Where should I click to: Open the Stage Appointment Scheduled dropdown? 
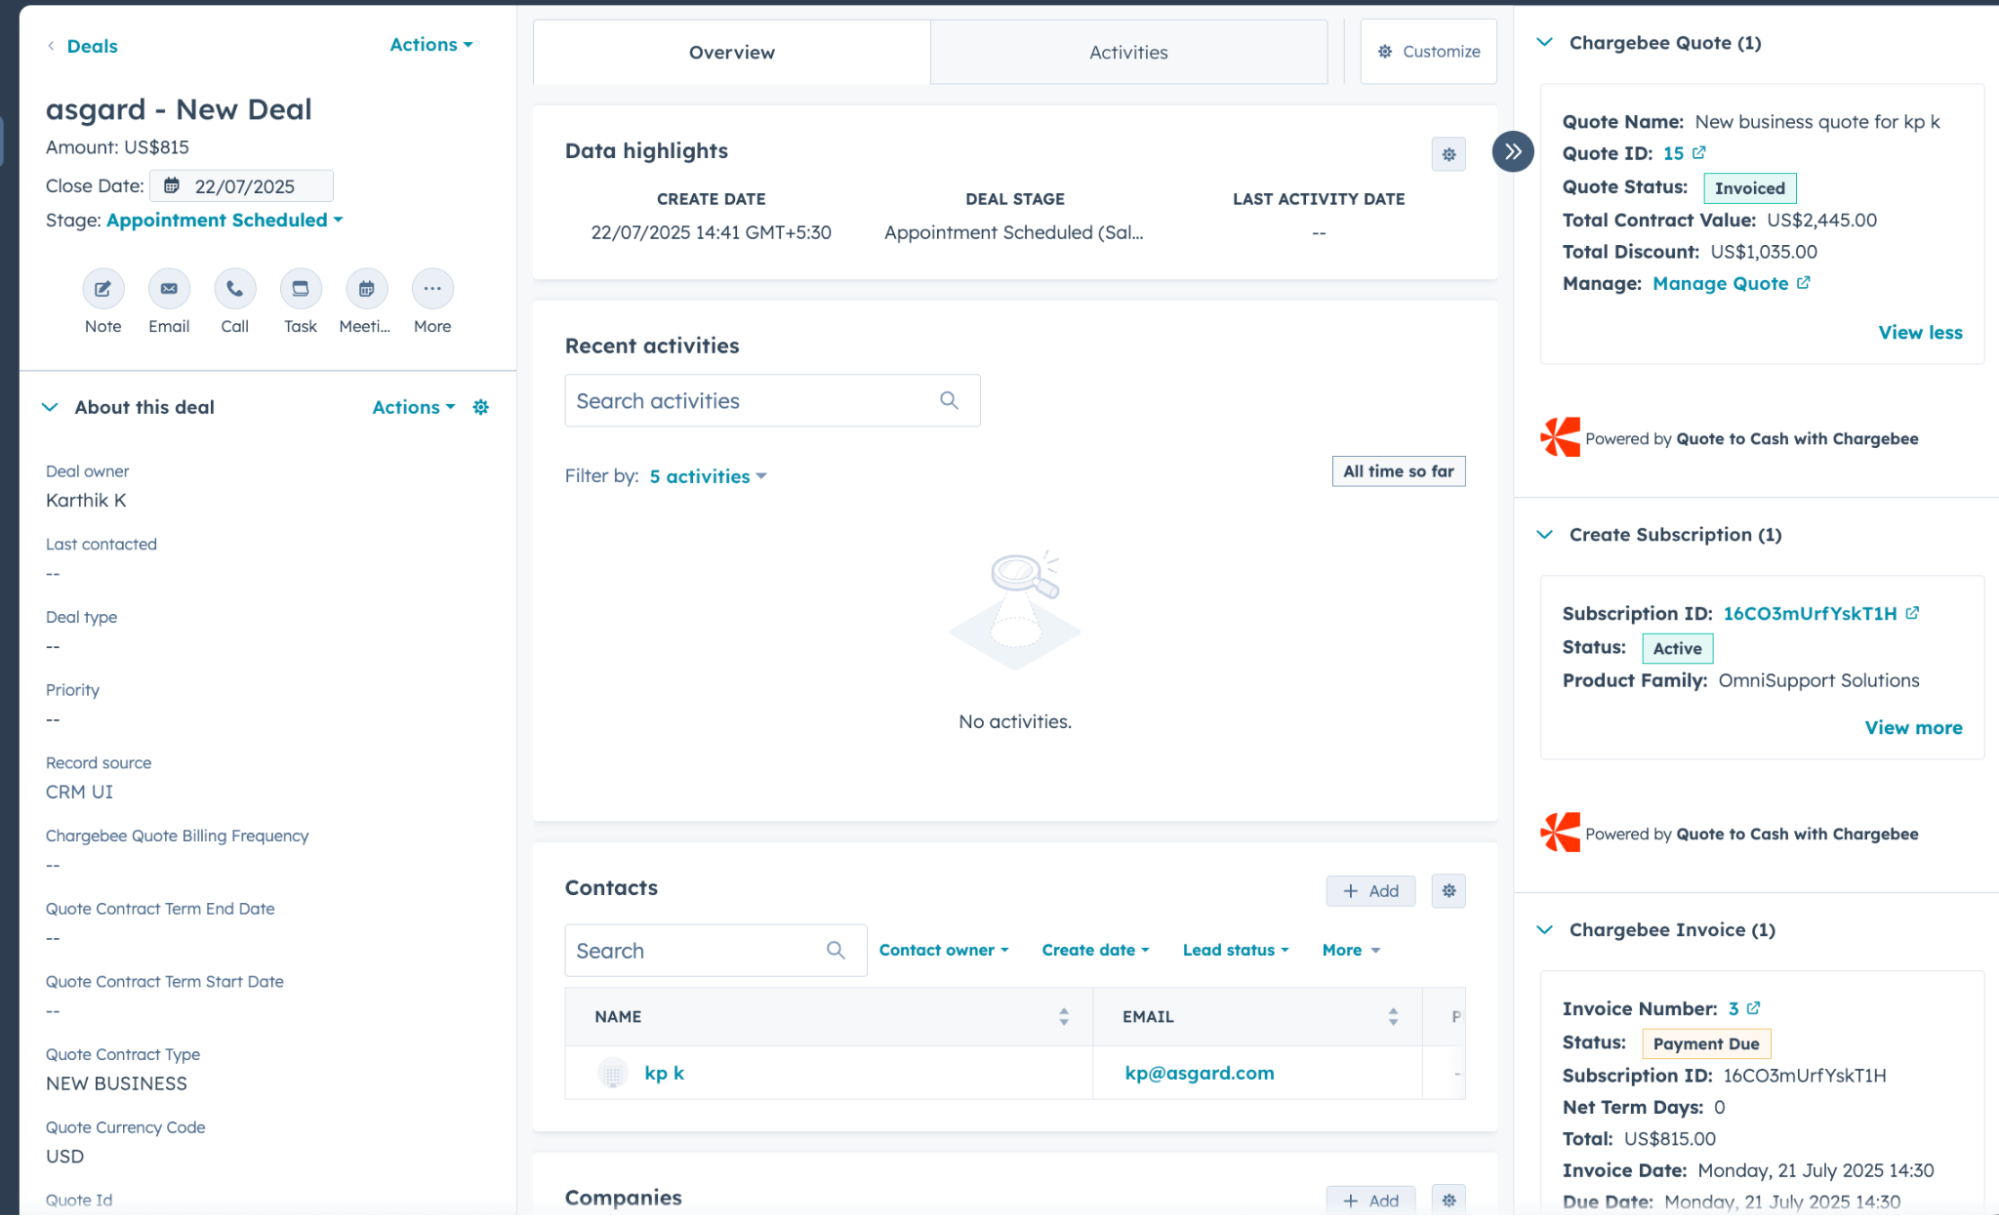[225, 220]
